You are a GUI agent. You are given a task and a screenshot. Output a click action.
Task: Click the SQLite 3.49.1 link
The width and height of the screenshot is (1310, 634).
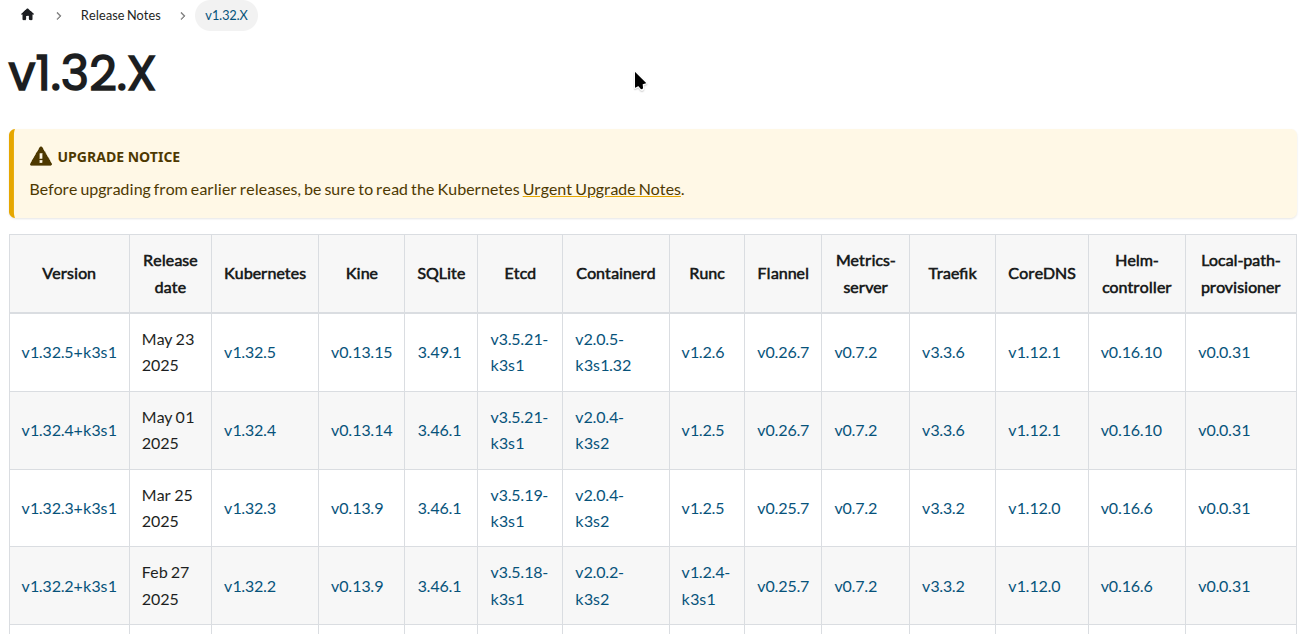click(439, 352)
